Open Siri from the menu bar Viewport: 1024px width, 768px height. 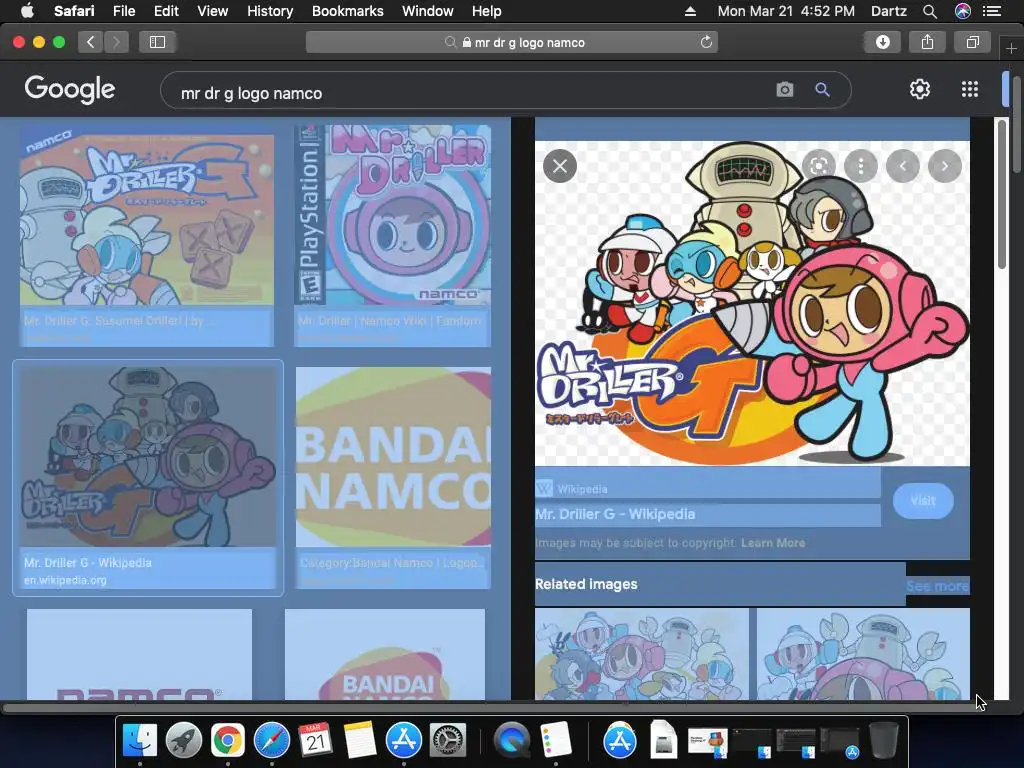[963, 11]
